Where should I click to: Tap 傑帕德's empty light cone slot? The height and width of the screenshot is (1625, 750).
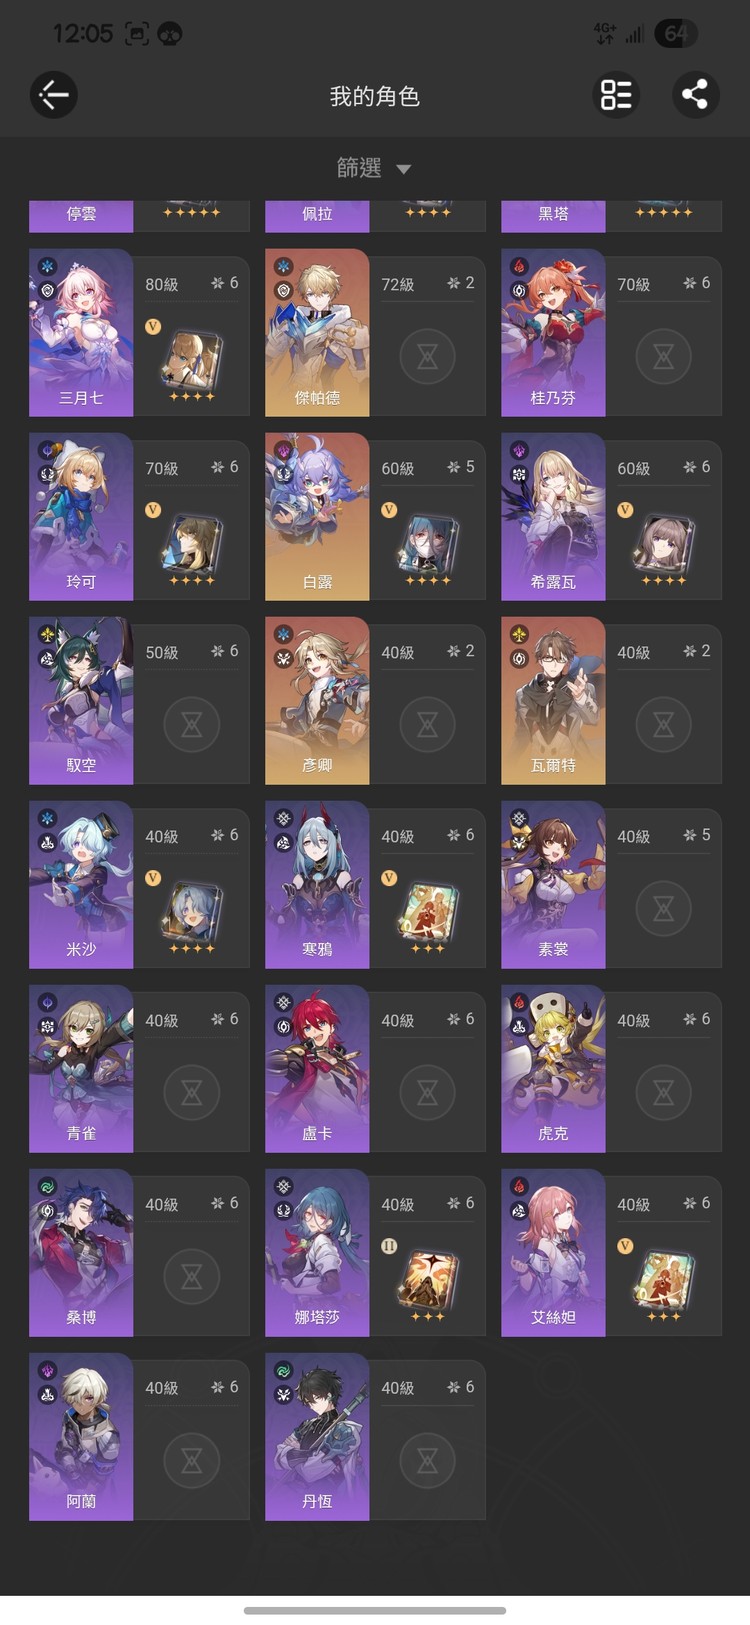(x=427, y=355)
